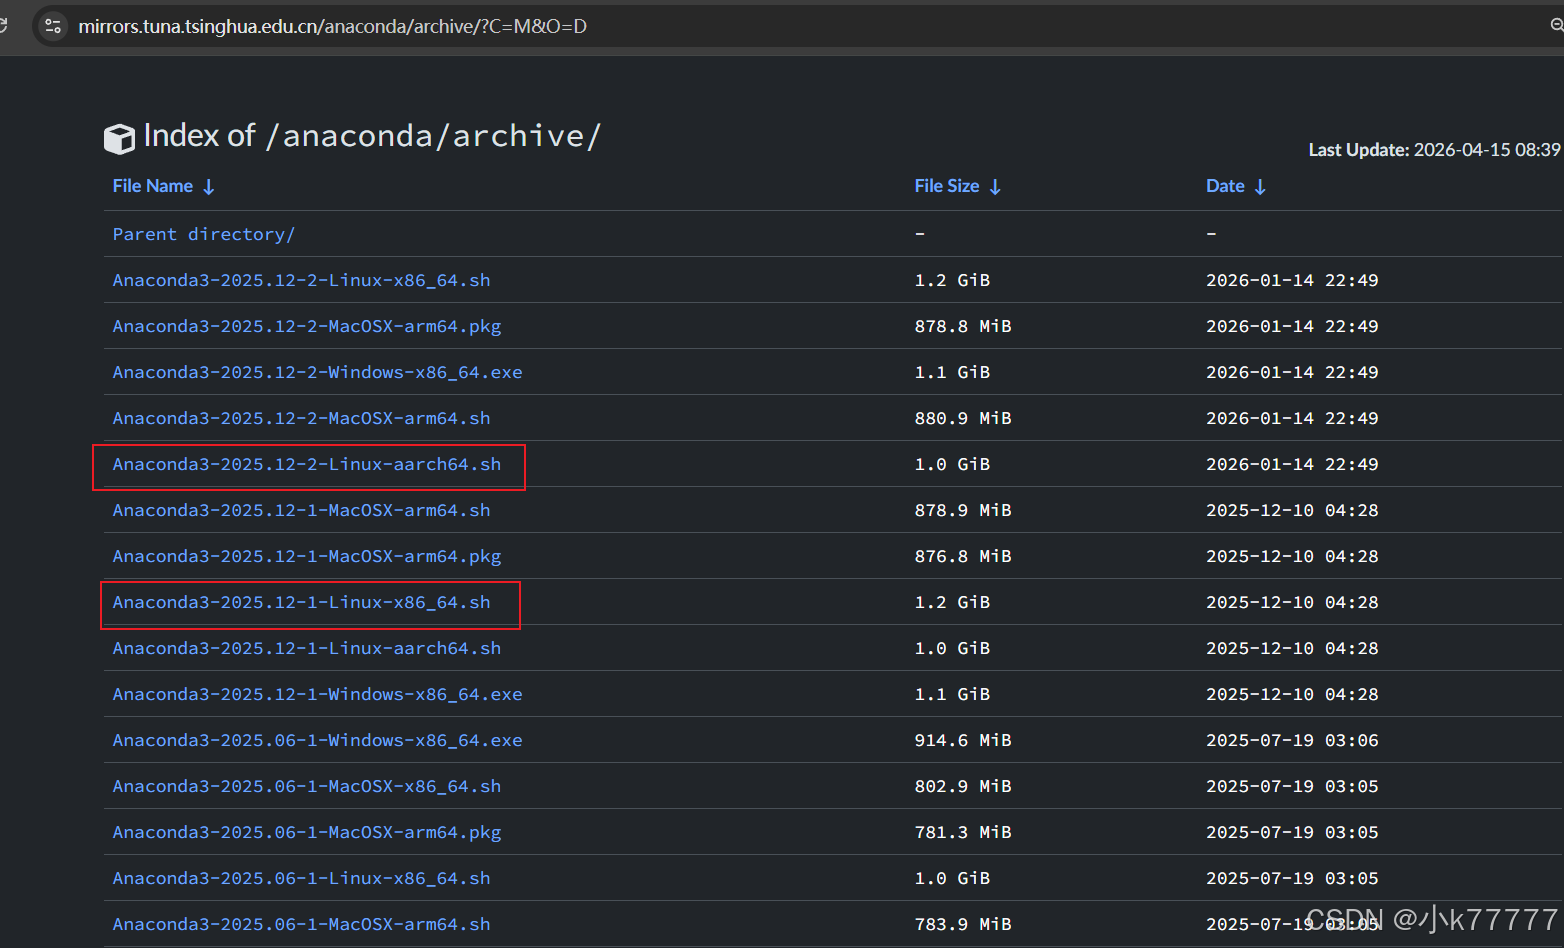This screenshot has width=1564, height=948.
Task: Click the 802.9 MiB file size cell
Action: point(963,786)
